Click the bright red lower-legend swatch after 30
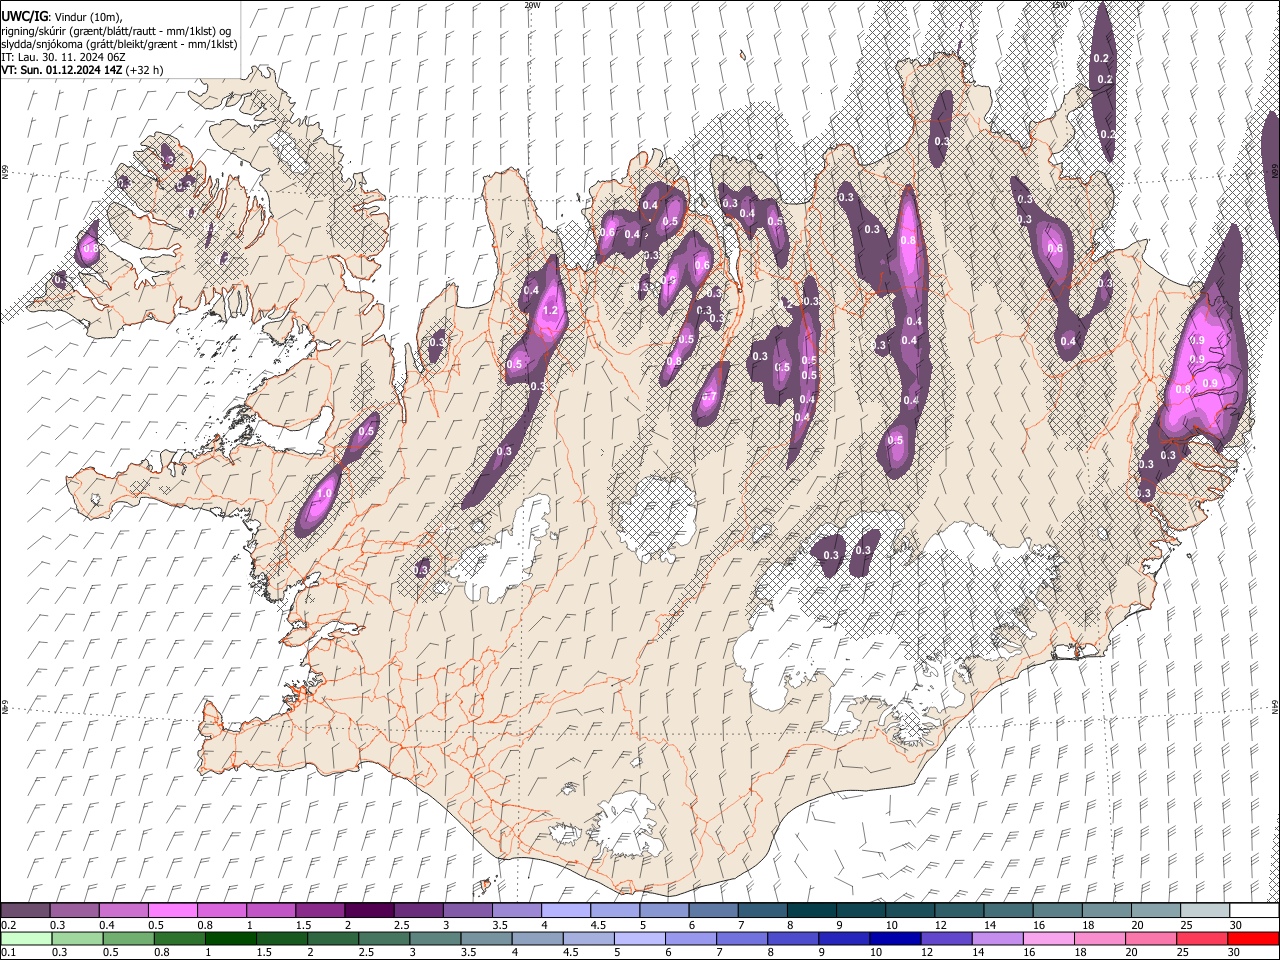1280x960 pixels. click(1252, 938)
